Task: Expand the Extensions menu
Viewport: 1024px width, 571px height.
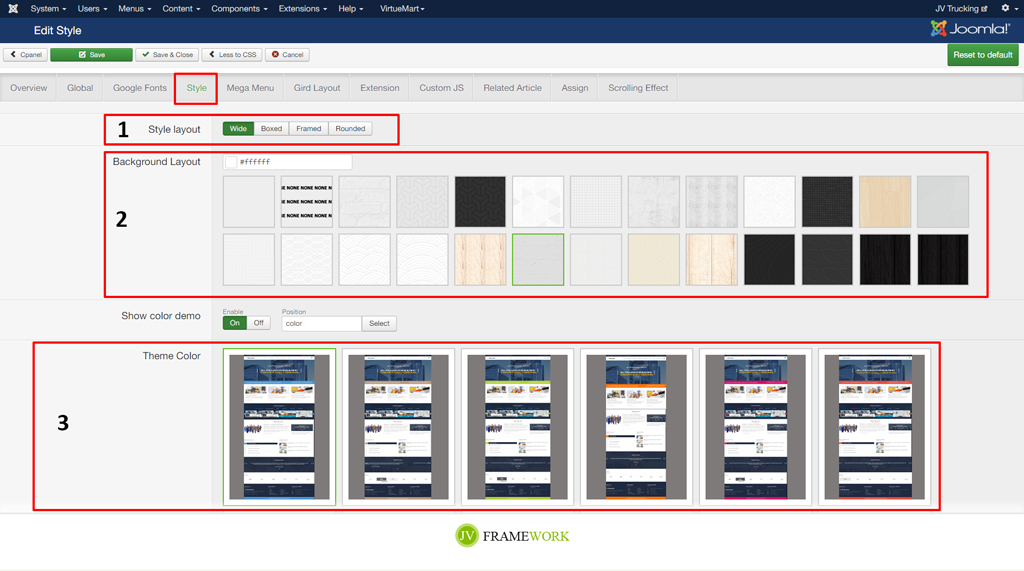Action: click(302, 9)
